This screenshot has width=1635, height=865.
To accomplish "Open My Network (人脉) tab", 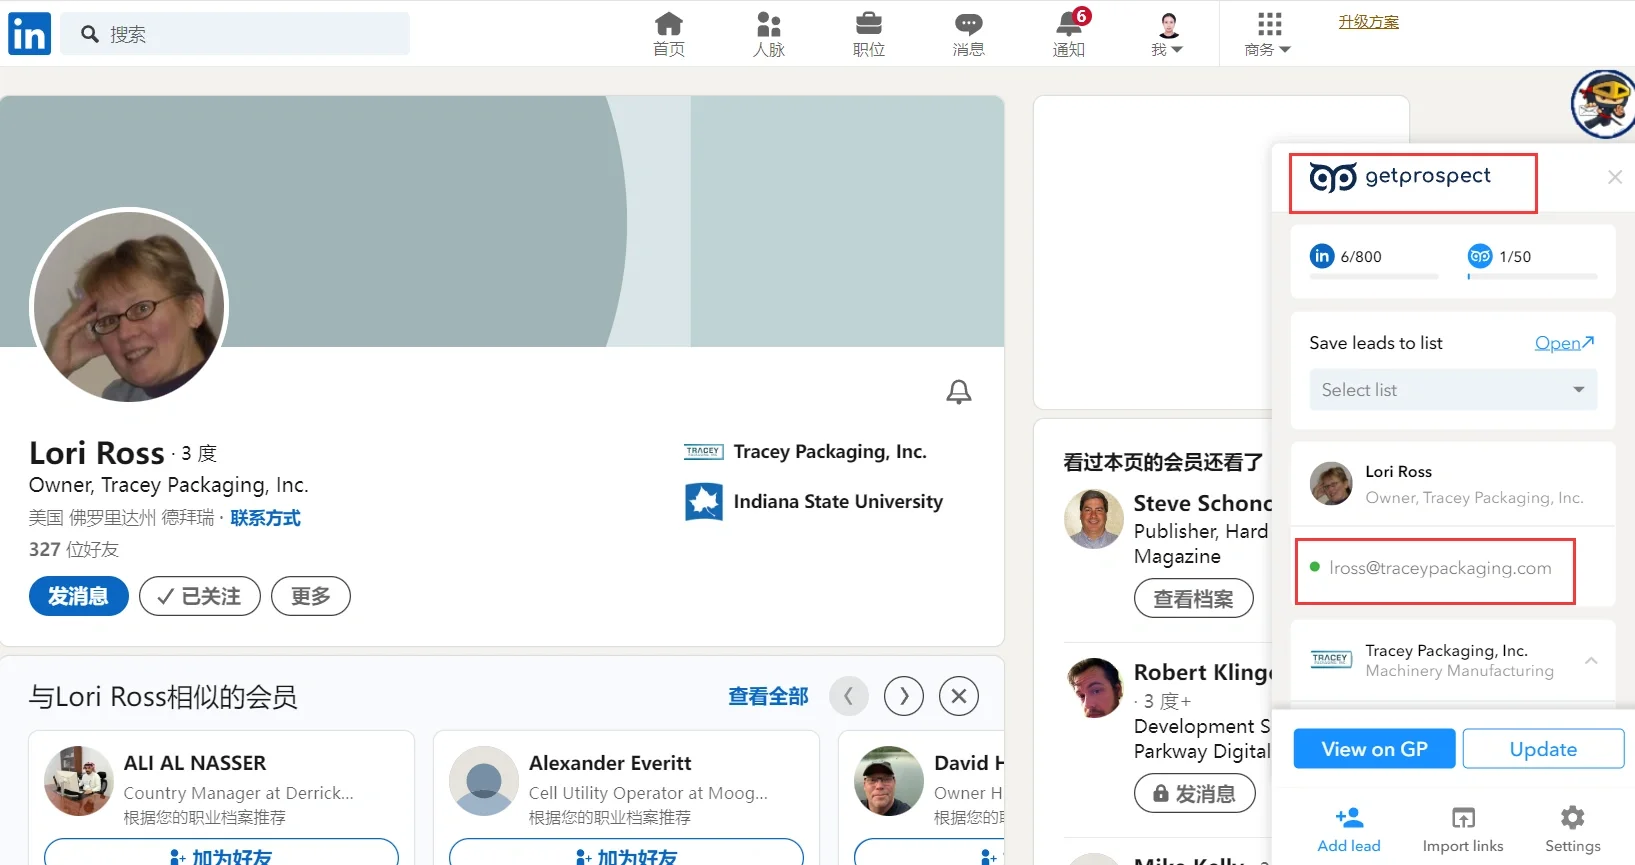I will click(769, 34).
